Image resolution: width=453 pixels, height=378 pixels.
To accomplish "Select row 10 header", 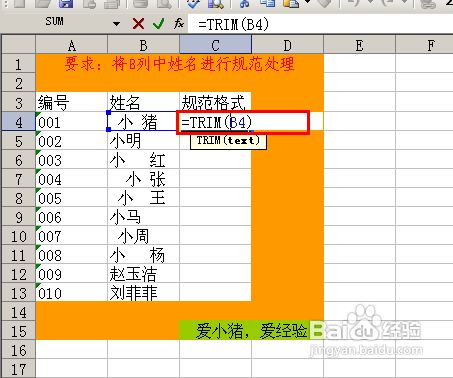I will (x=19, y=235).
